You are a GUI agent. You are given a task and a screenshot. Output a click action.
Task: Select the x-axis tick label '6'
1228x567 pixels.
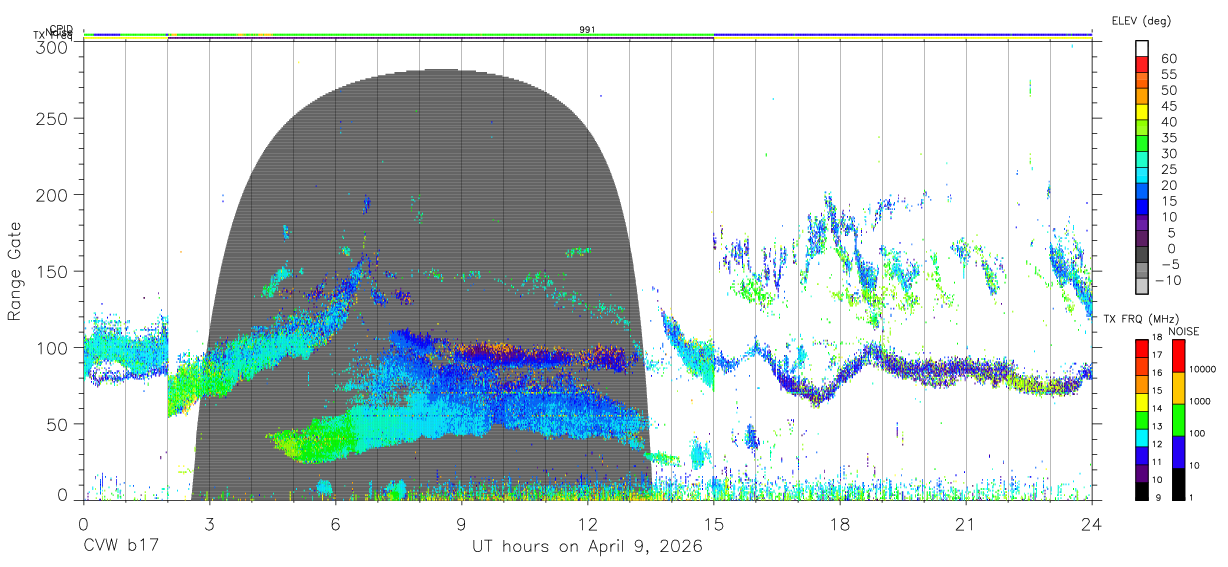pyautogui.click(x=335, y=523)
